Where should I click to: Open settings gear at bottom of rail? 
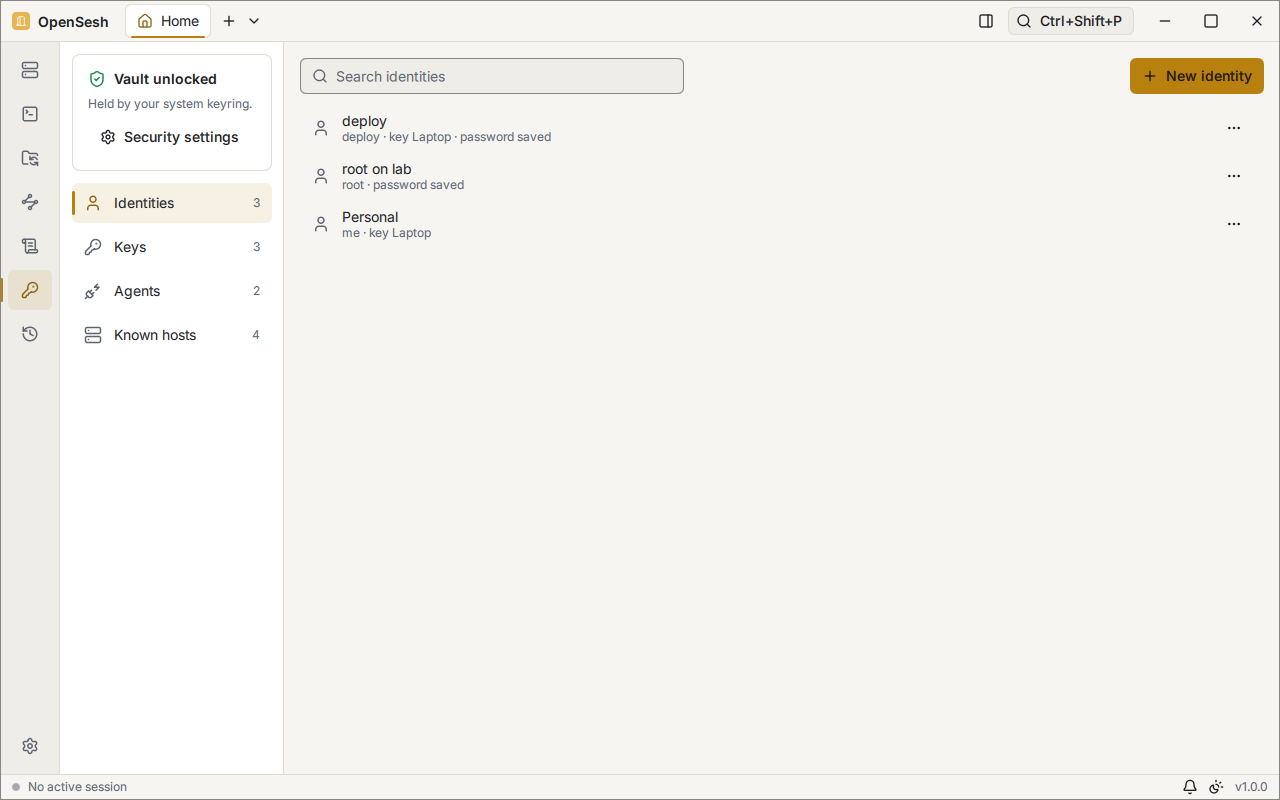[x=30, y=746]
